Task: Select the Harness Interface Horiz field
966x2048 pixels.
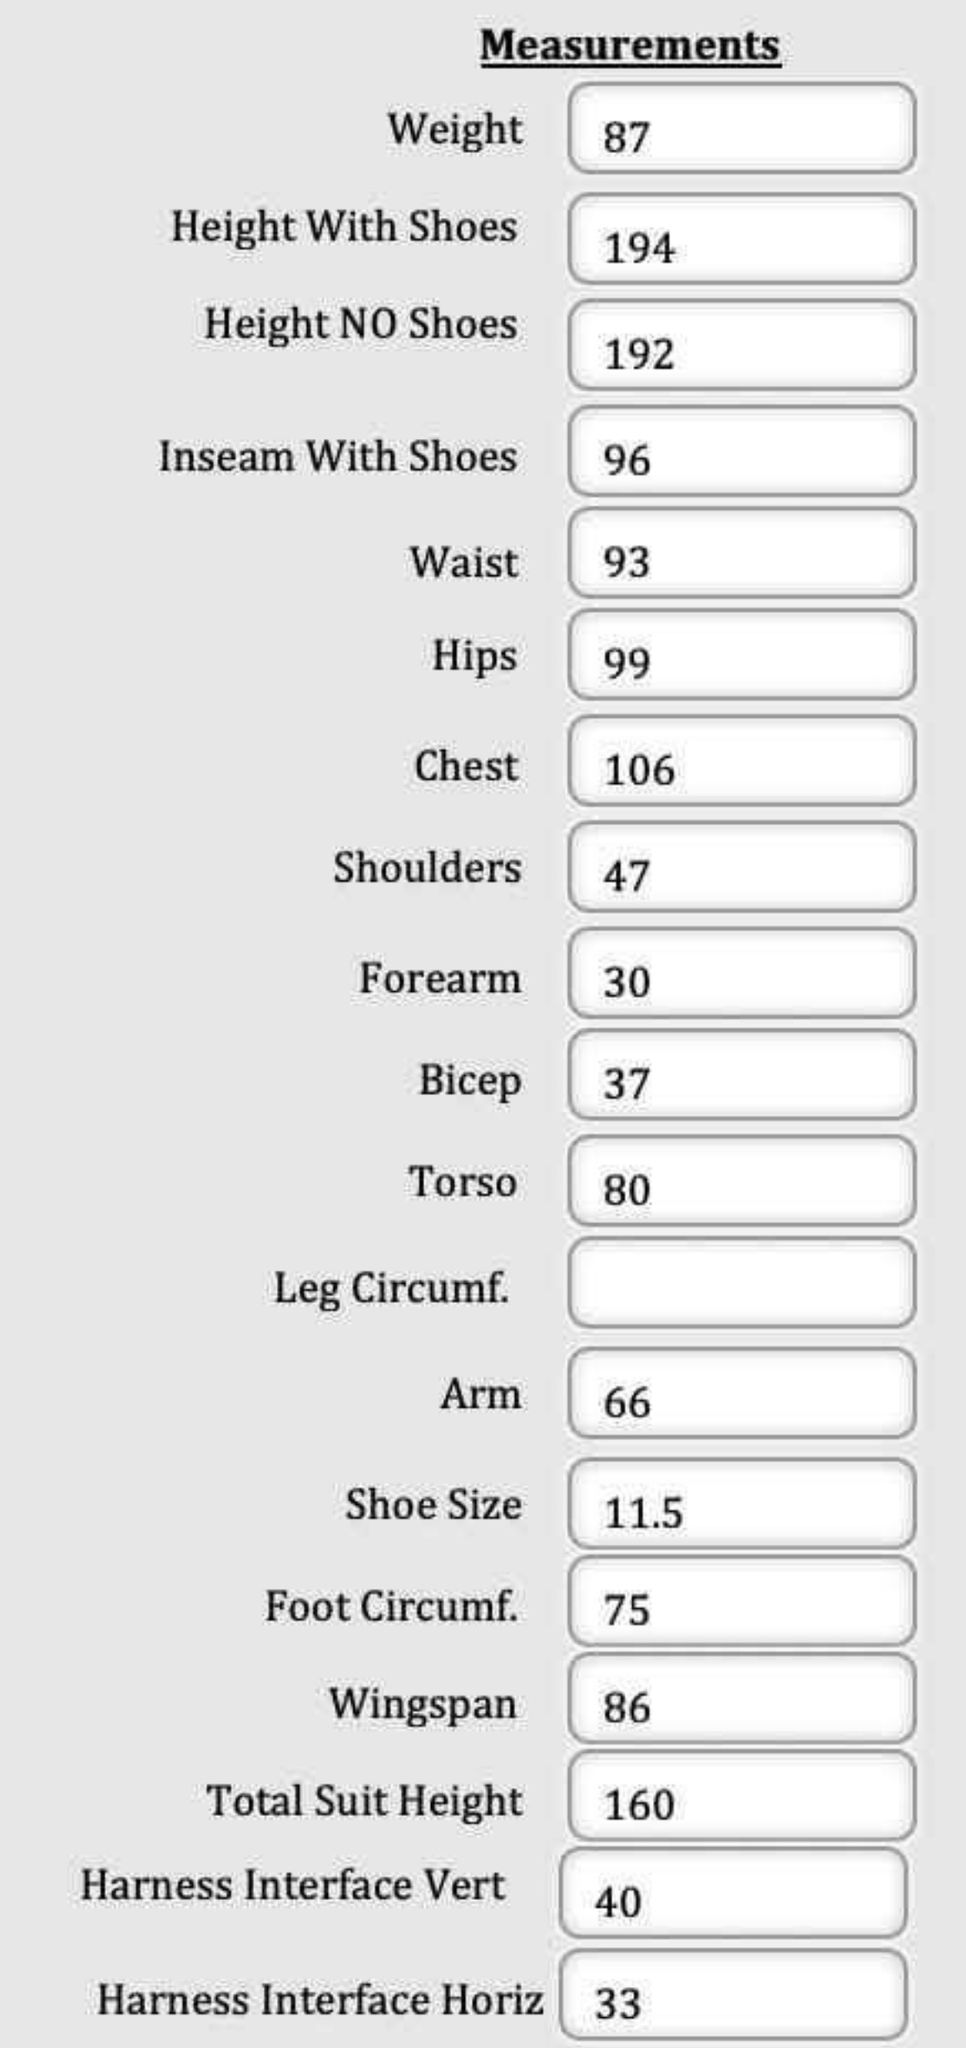Action: (x=733, y=1995)
